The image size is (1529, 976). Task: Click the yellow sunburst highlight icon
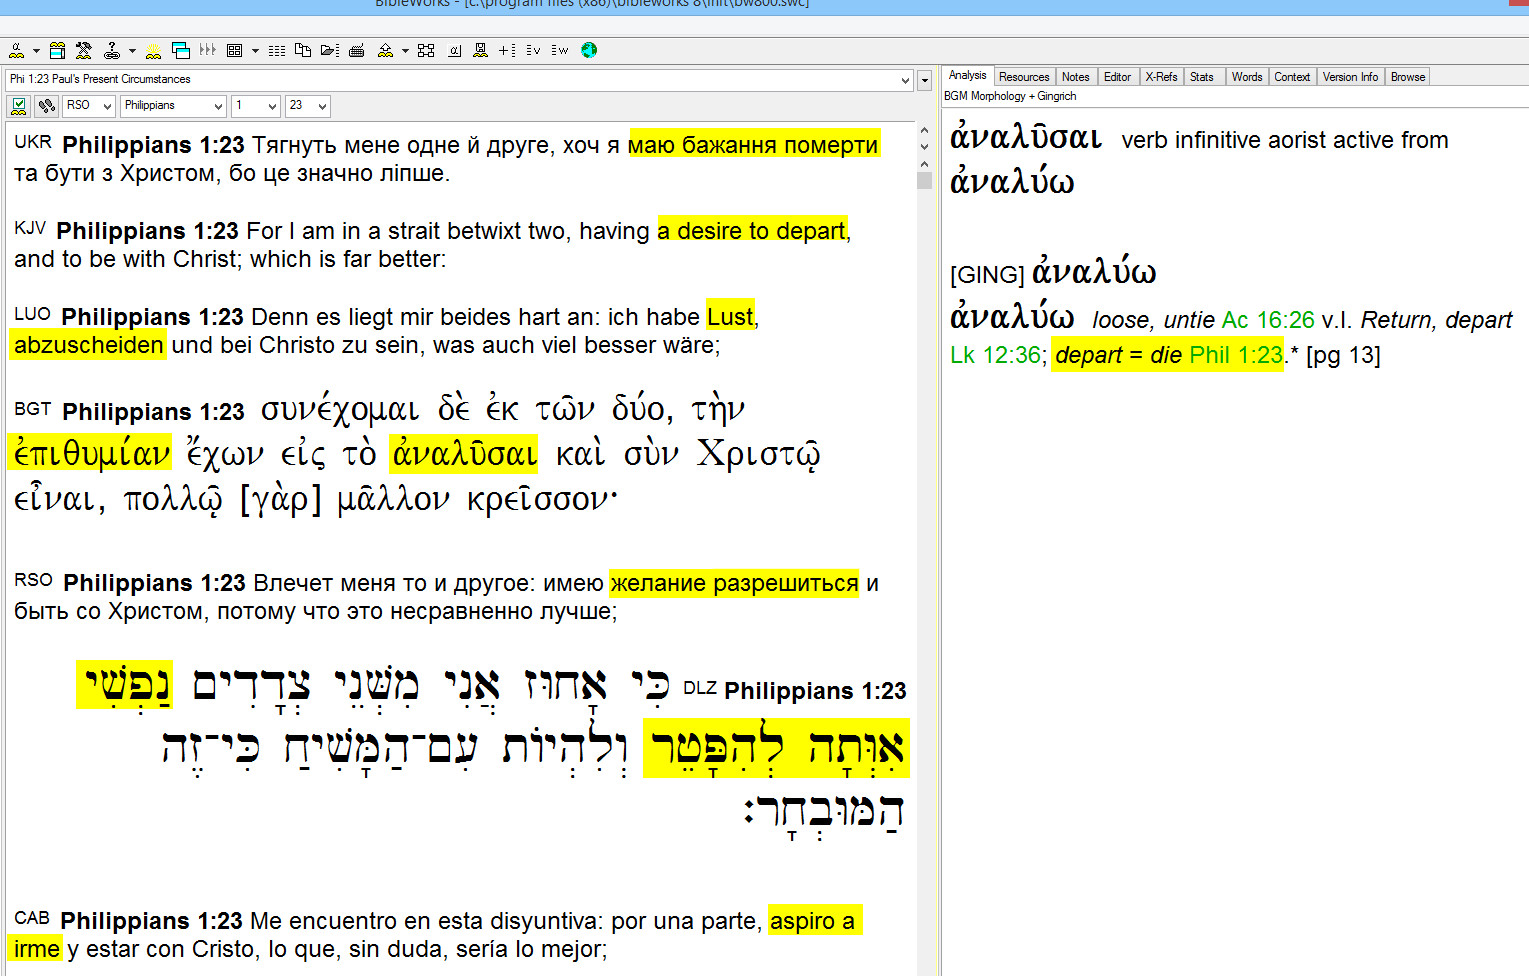coord(154,50)
